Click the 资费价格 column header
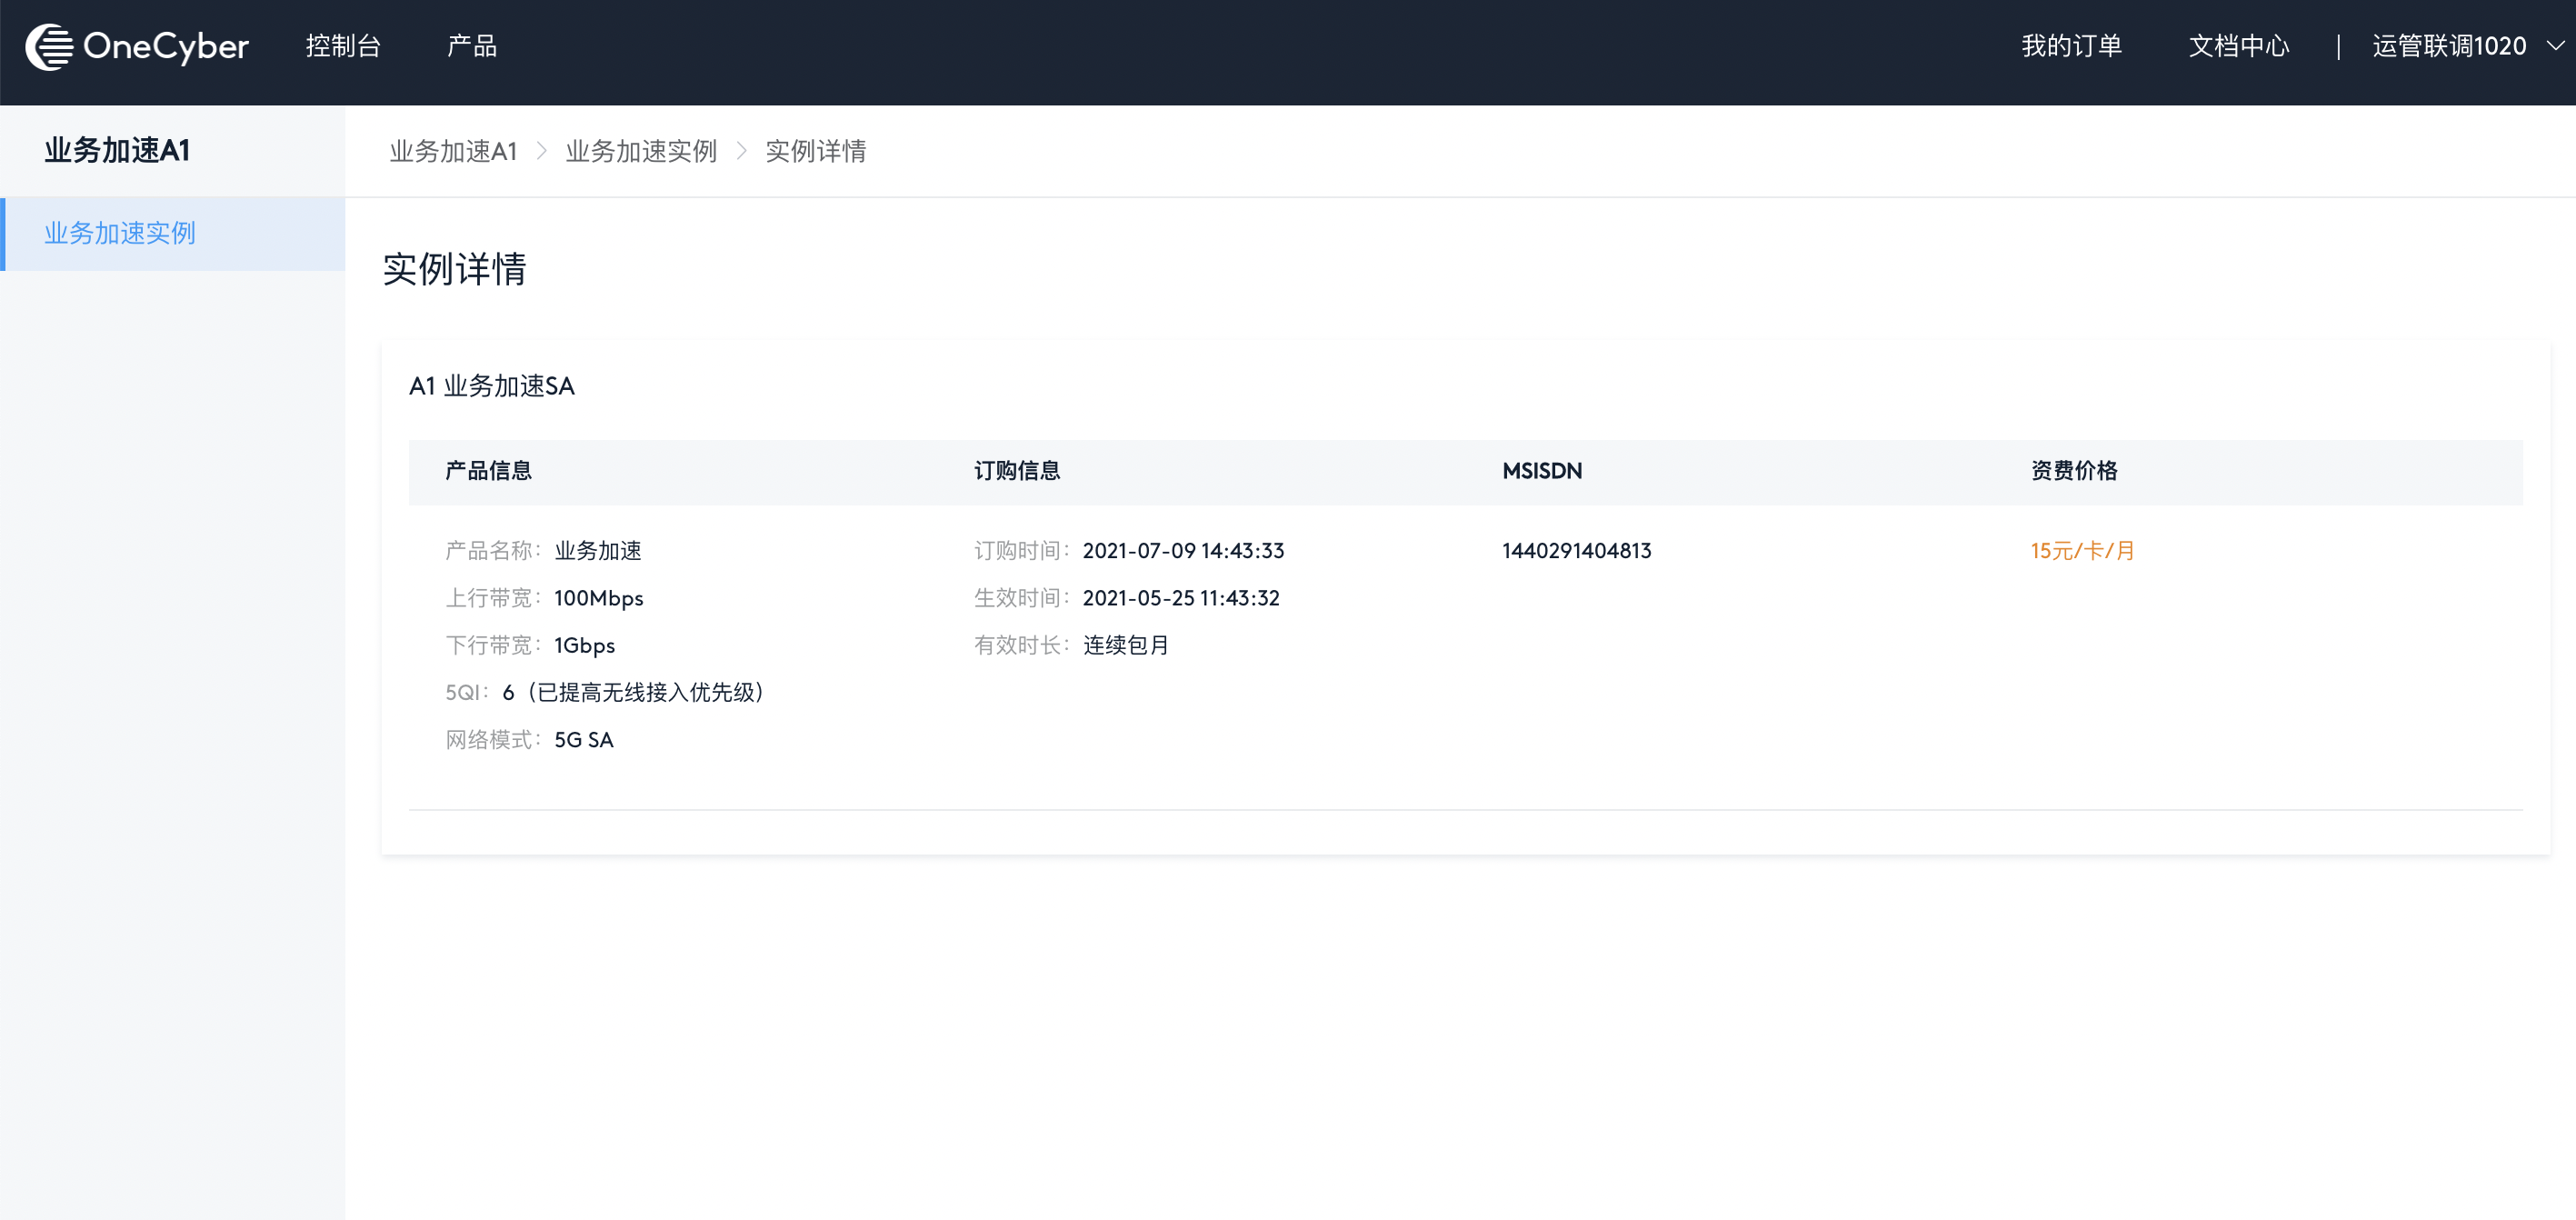The height and width of the screenshot is (1220, 2576). pyautogui.click(x=2074, y=470)
